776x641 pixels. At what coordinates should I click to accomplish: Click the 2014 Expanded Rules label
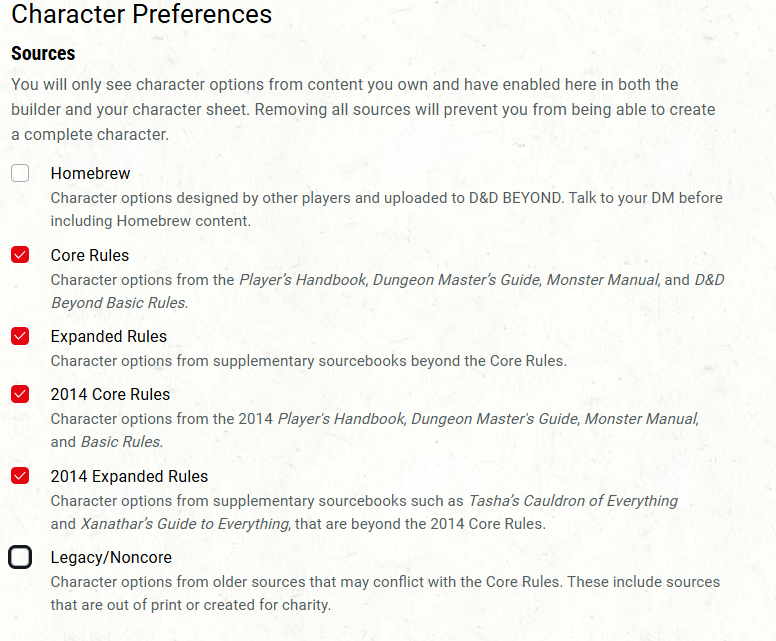129,476
